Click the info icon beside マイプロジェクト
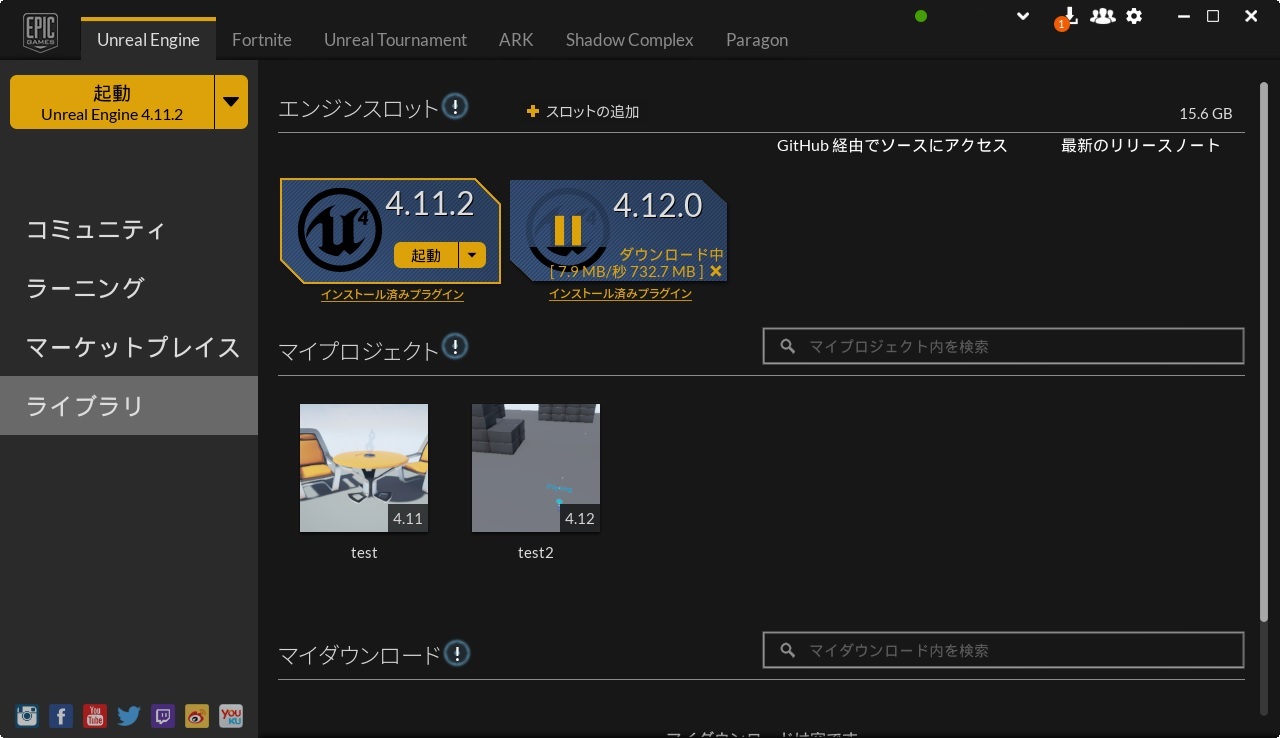1280x738 pixels. (x=455, y=348)
